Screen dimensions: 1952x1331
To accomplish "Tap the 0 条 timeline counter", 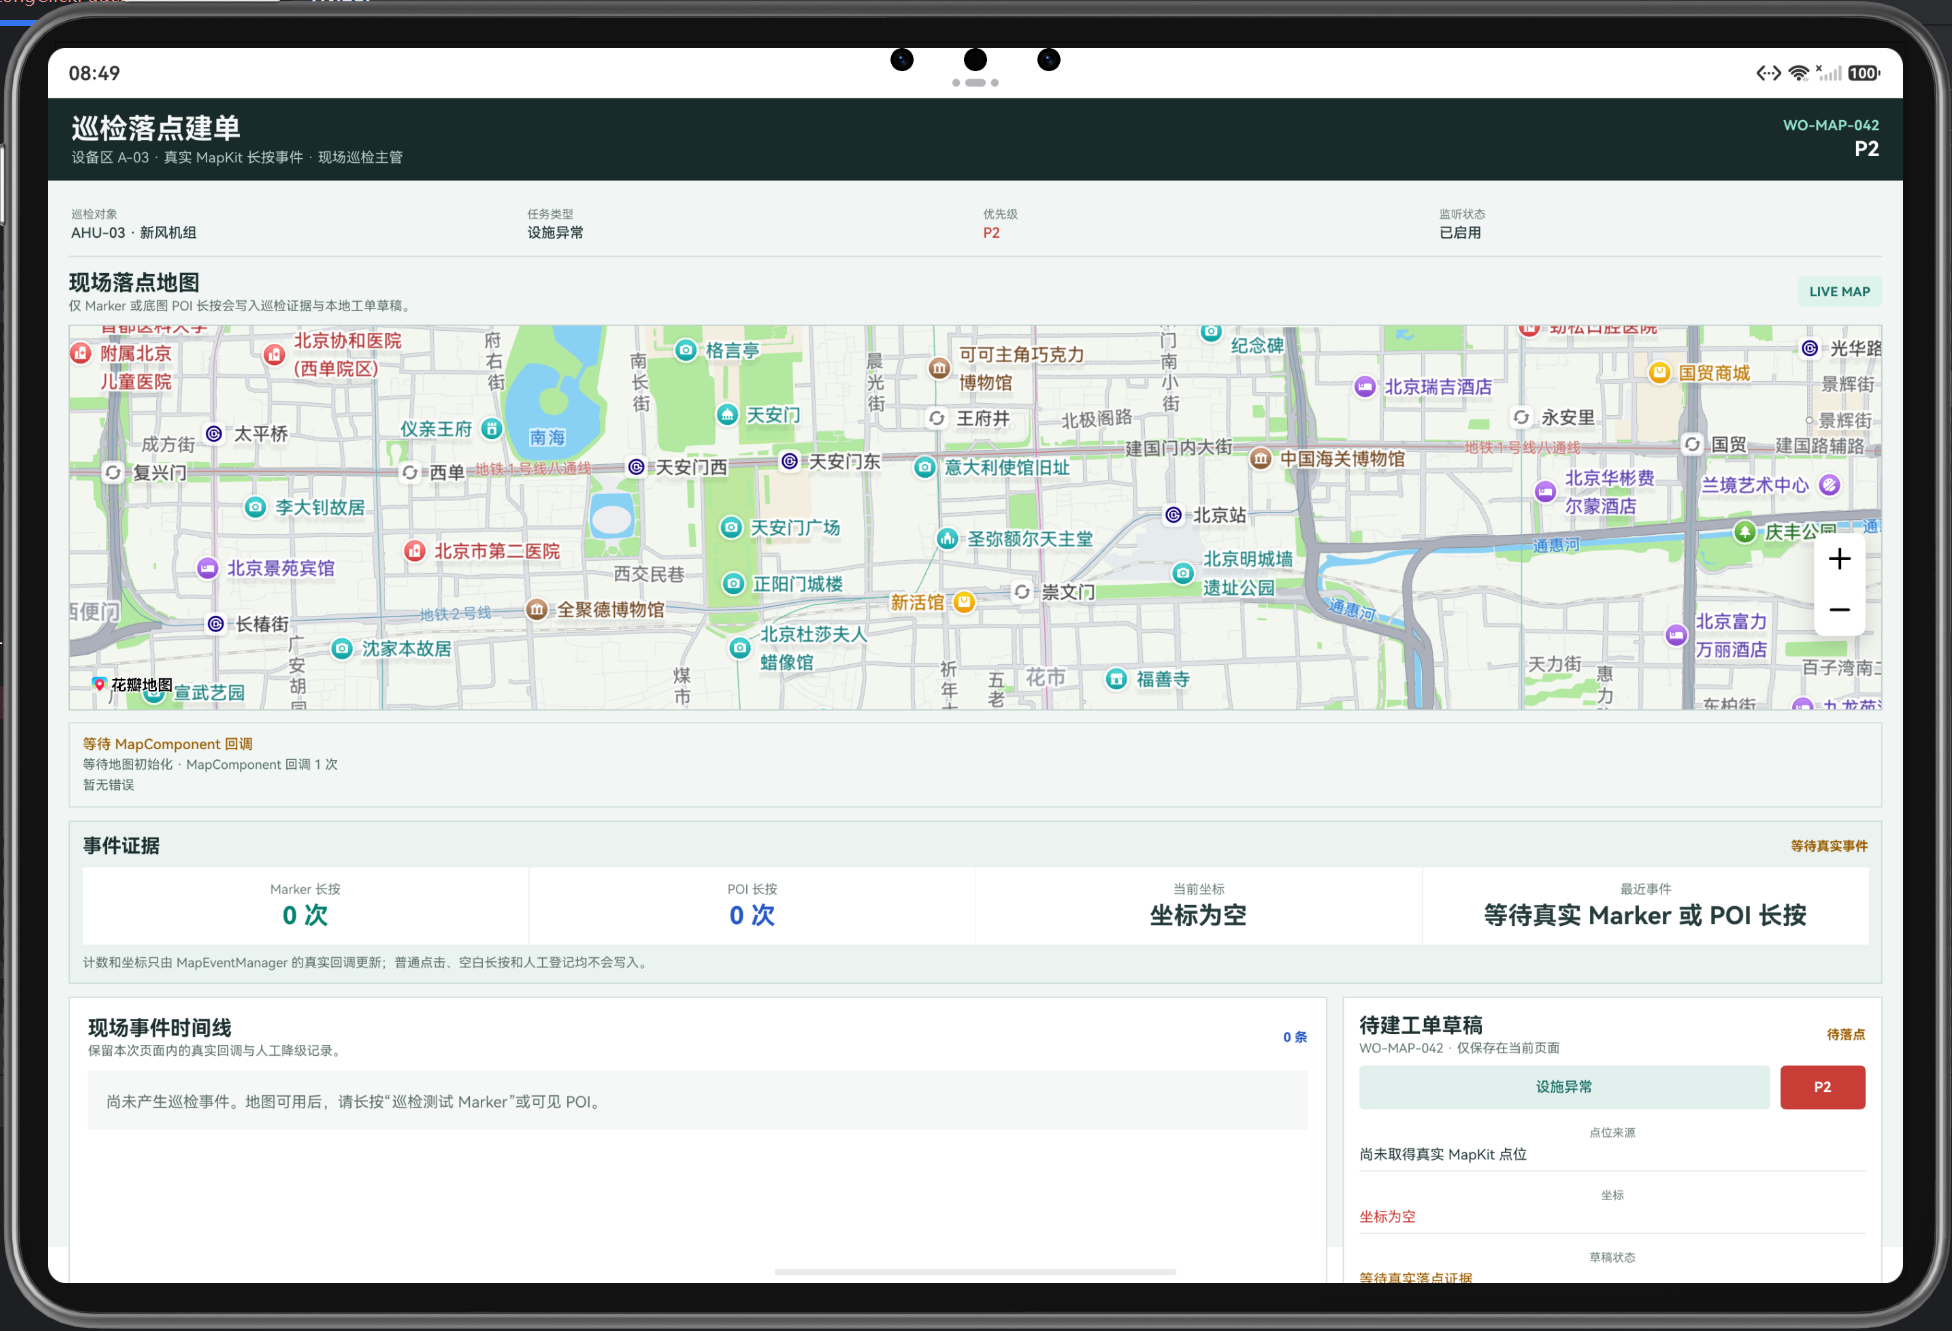I will (x=1295, y=1037).
